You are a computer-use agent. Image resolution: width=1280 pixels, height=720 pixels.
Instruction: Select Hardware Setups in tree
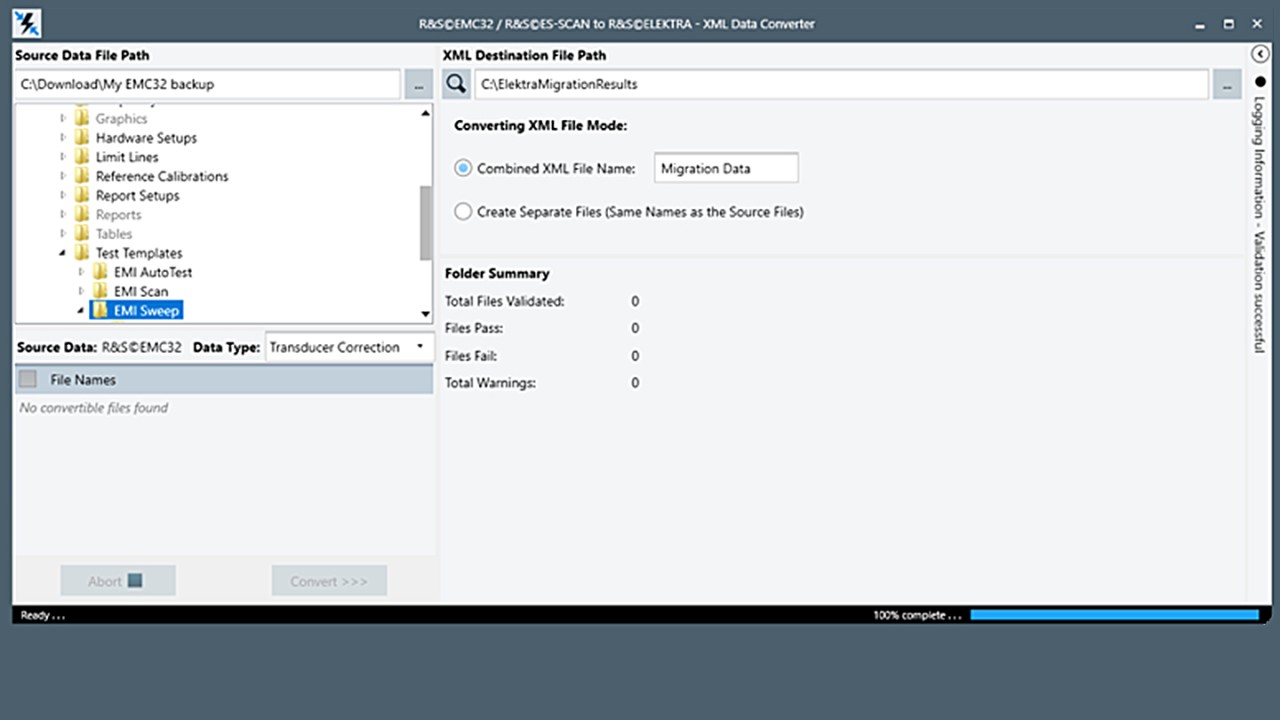146,137
